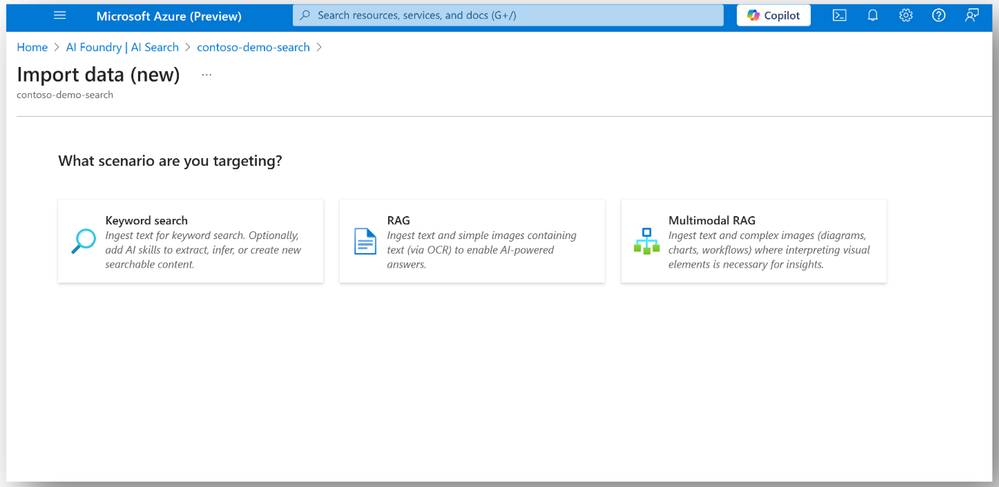Select the RAG scenario title

[398, 221]
